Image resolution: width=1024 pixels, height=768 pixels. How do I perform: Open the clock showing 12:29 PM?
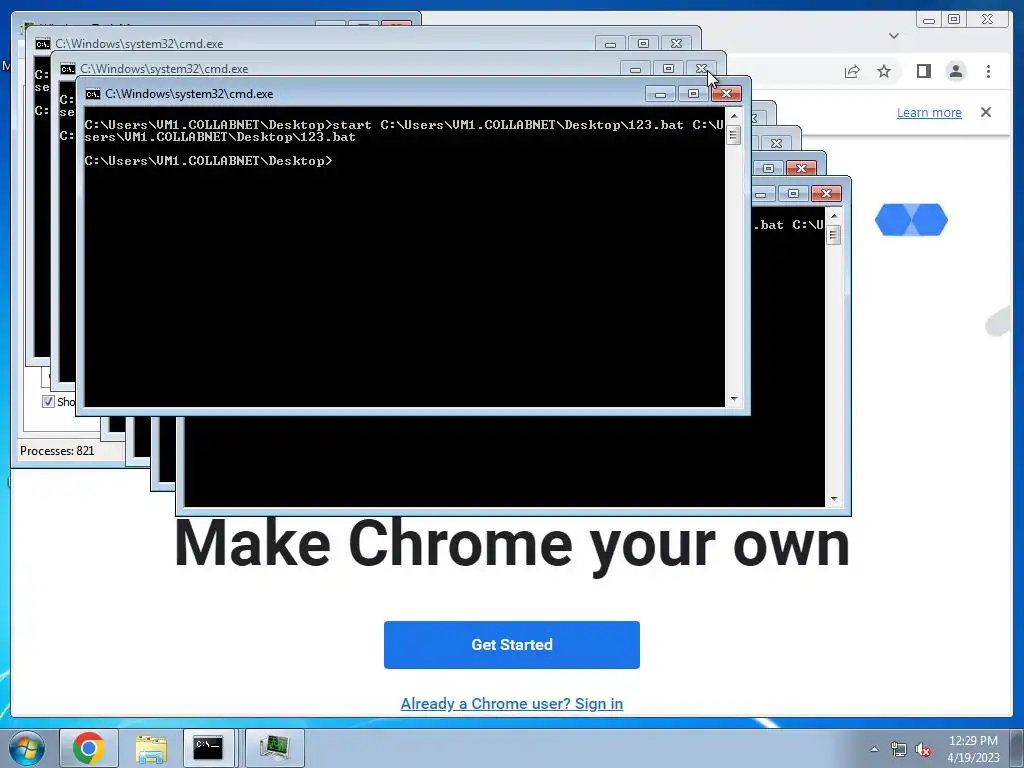pyautogui.click(x=973, y=741)
